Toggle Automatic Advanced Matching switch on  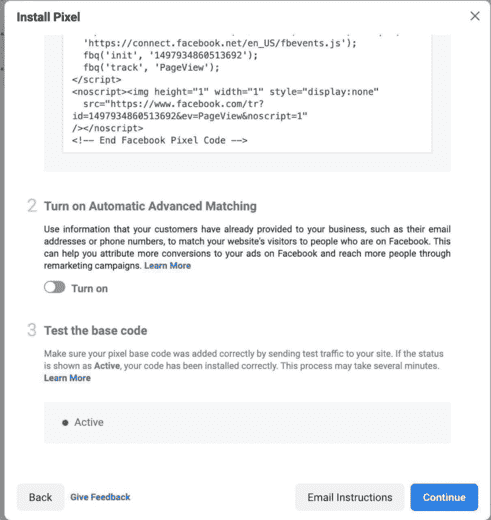(x=55, y=287)
